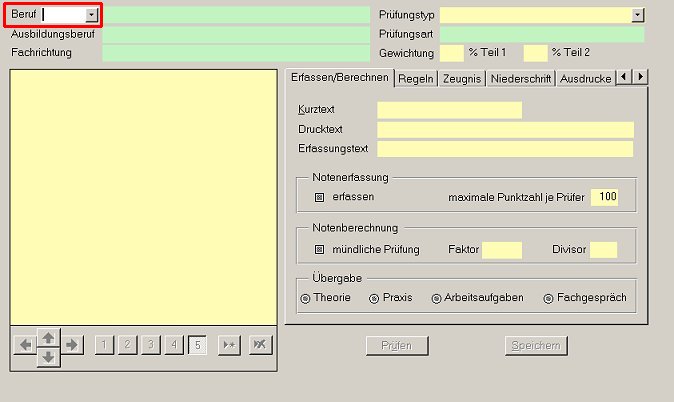Select level 5 button

(x=198, y=345)
